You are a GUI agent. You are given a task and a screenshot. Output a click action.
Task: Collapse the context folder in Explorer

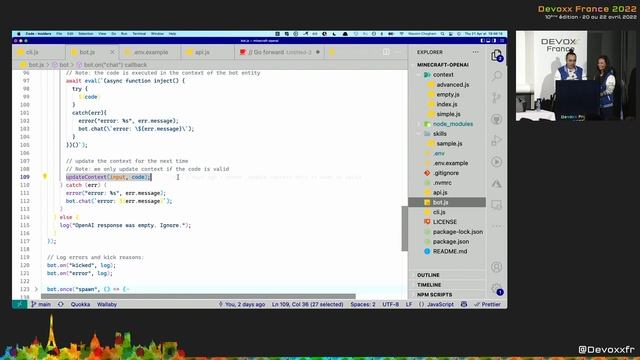point(443,75)
